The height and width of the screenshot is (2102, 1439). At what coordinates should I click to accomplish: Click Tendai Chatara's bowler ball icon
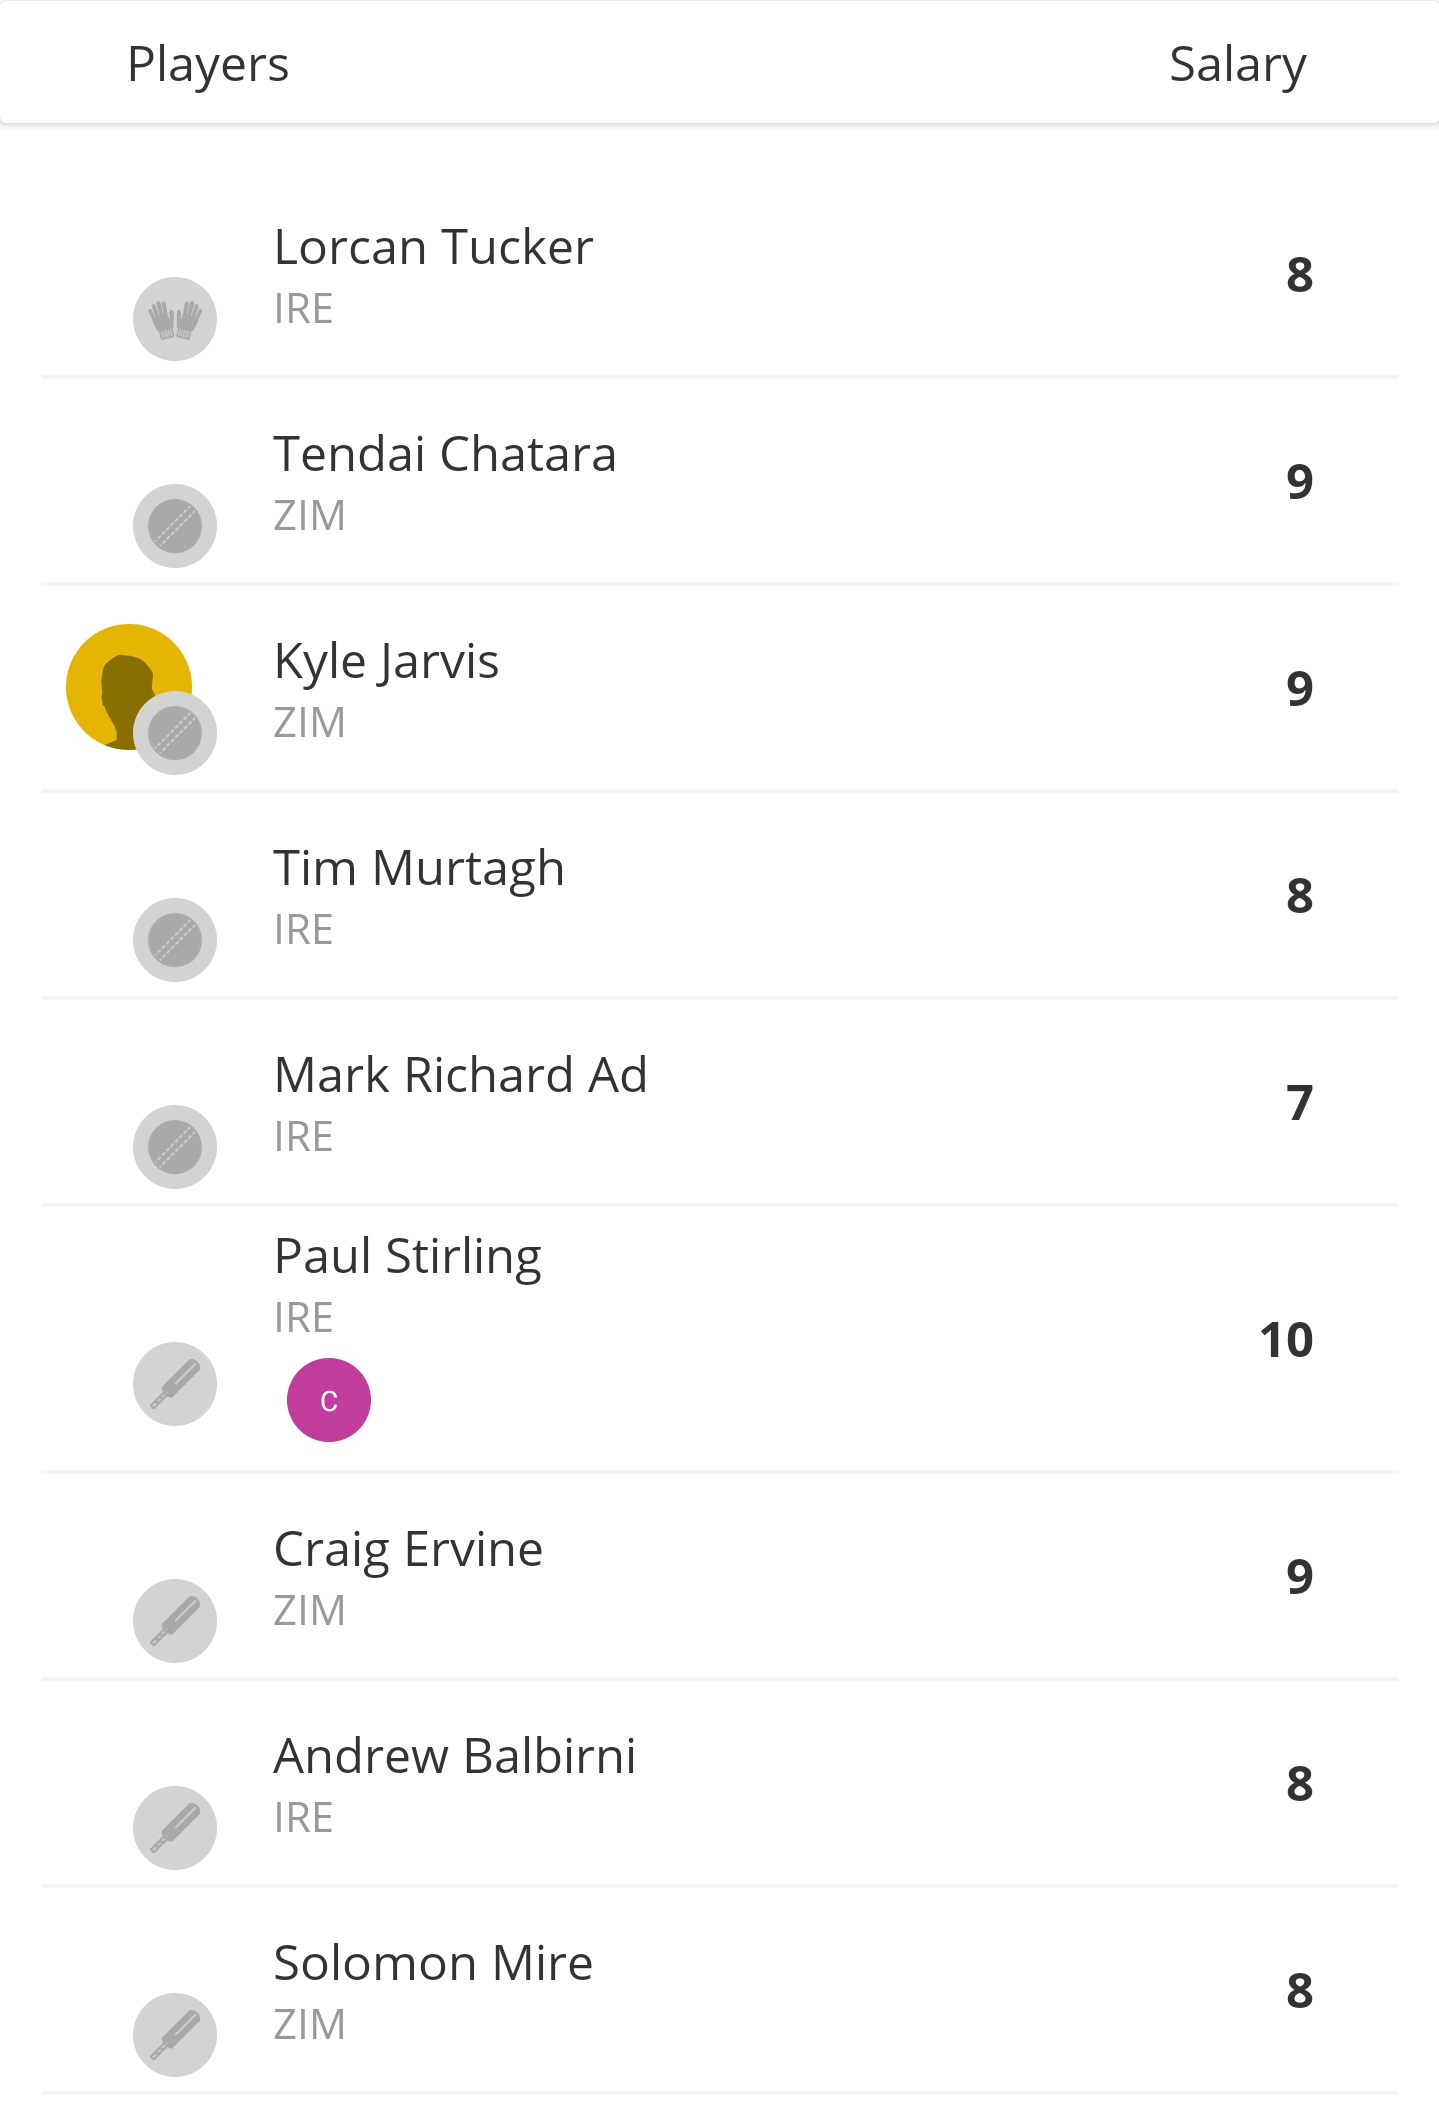[x=175, y=526]
